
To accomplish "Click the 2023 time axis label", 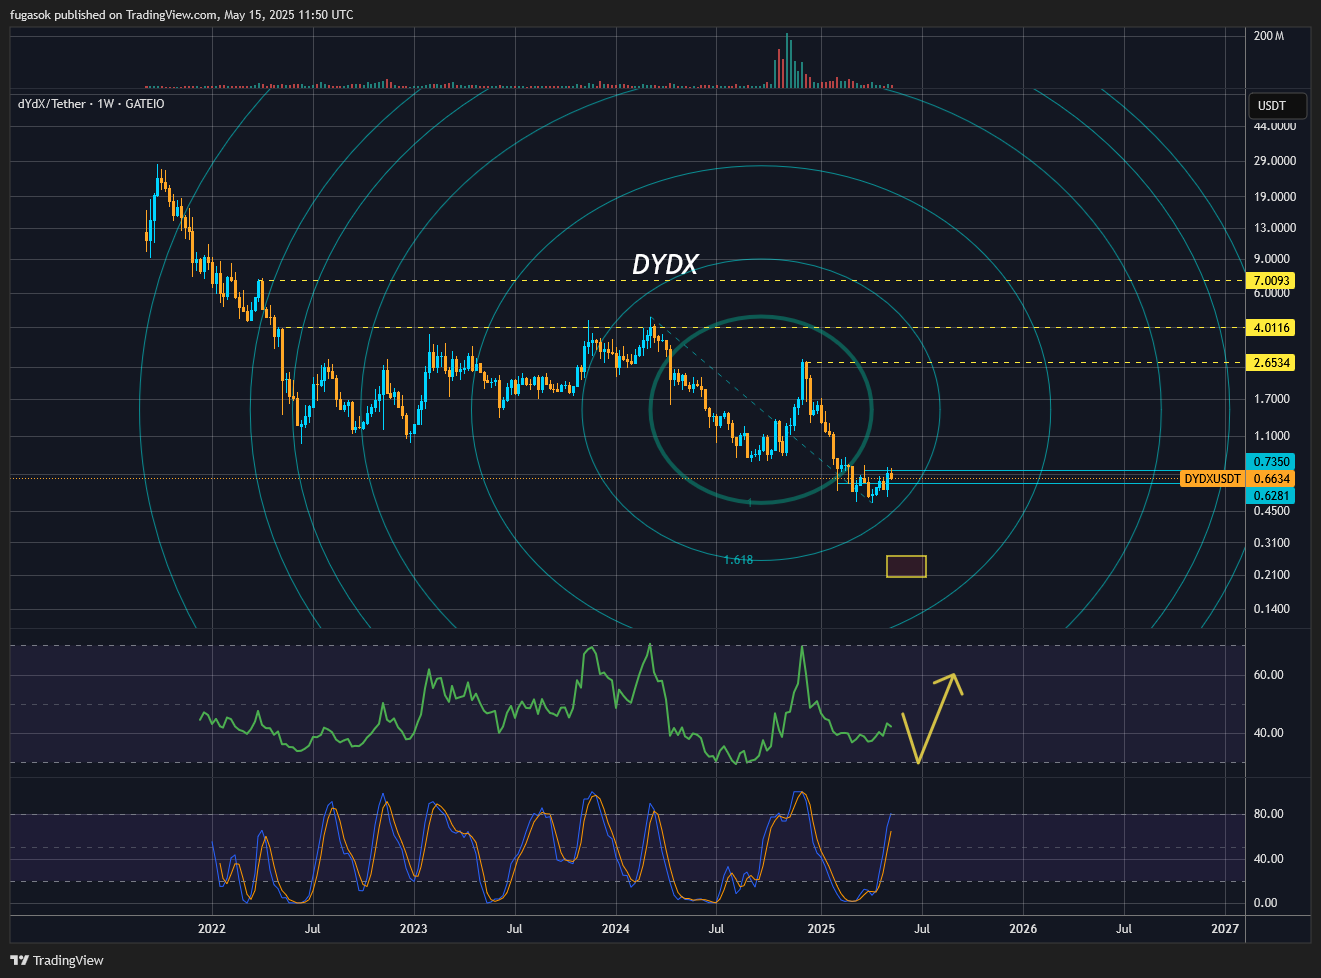I will [413, 929].
